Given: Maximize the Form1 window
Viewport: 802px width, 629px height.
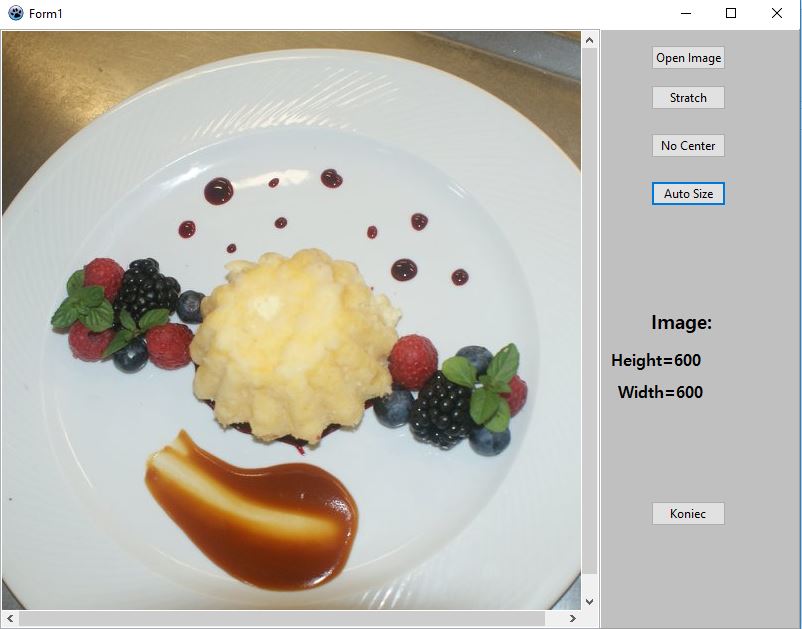Looking at the screenshot, I should point(731,13).
